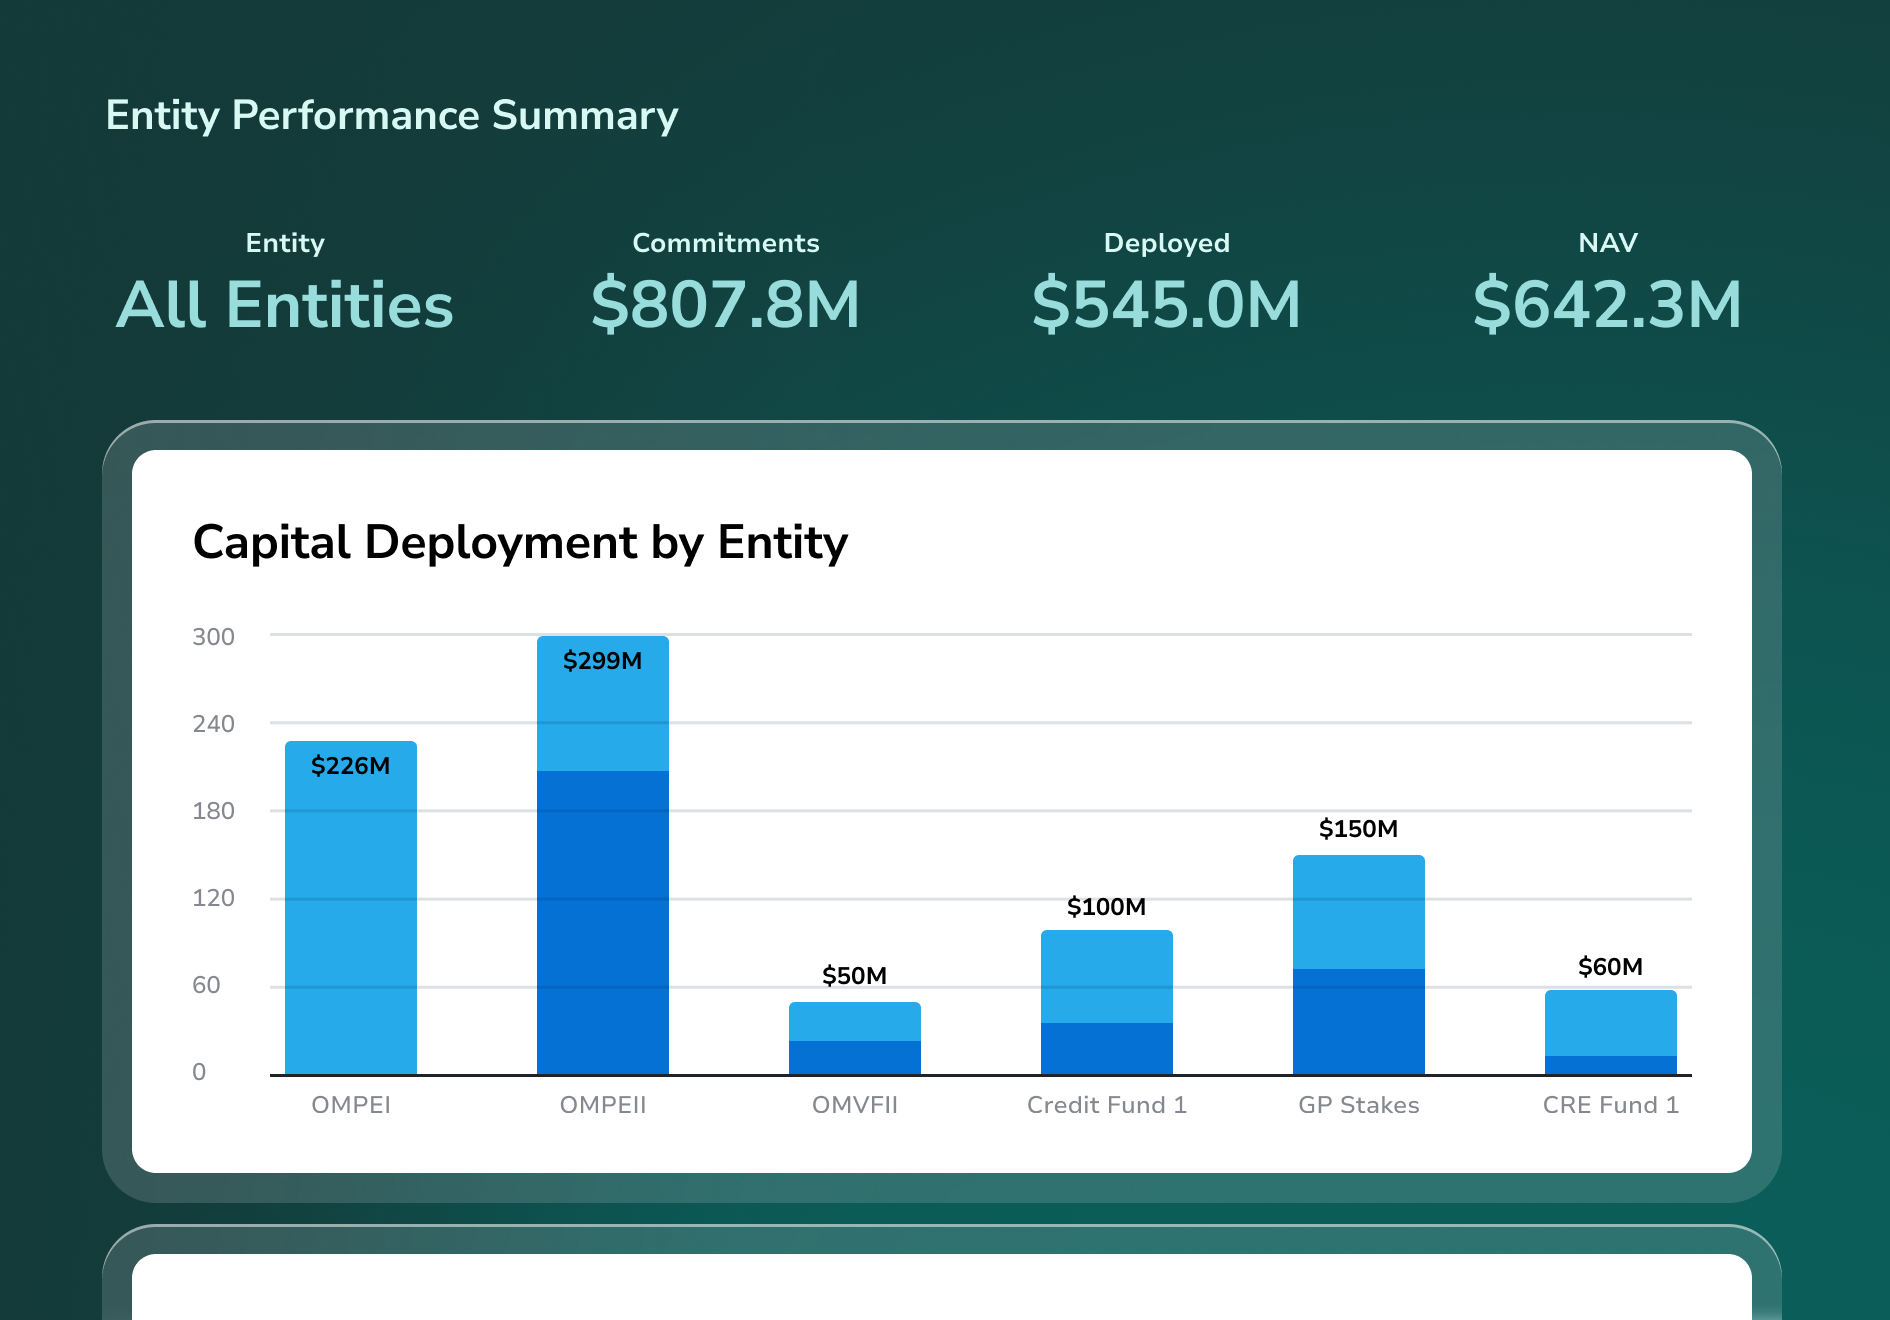Click the light upper segment of OMPEII bar
The height and width of the screenshot is (1320, 1890).
coord(603,704)
